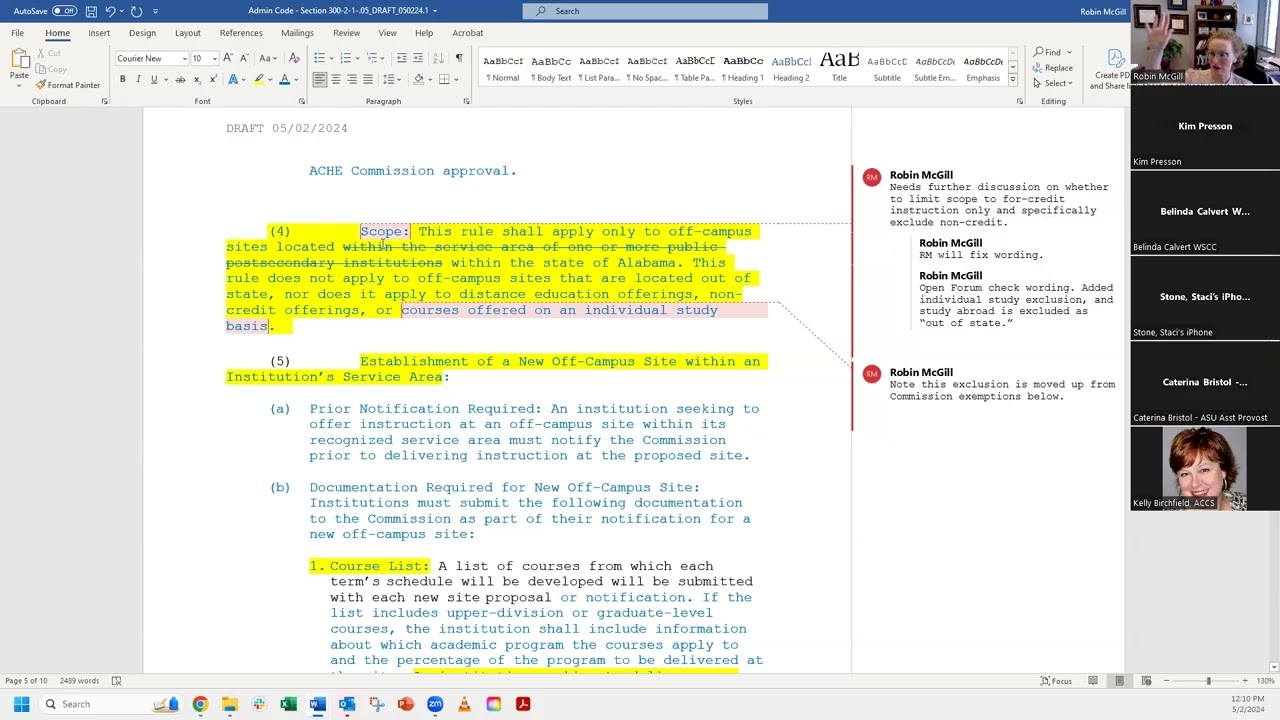Screen dimensions: 1280x720
Task: Click the Windows Start button
Action: 21,704
